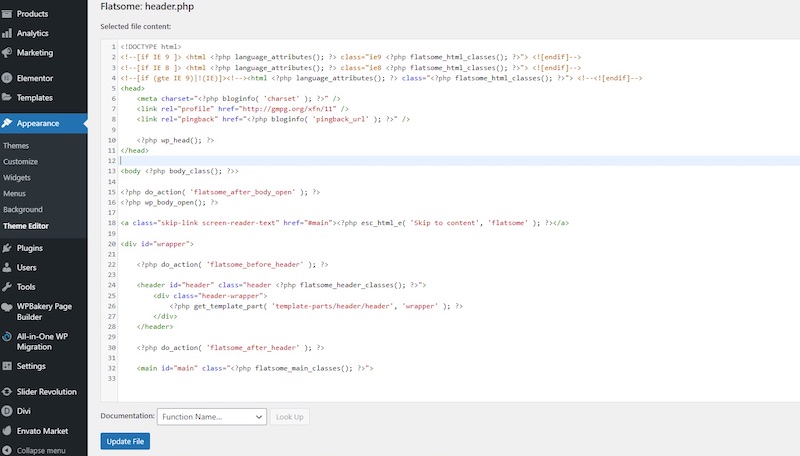Viewport: 800px width, 456px height.
Task: Click the Divi icon in sidebar
Action: 8,411
